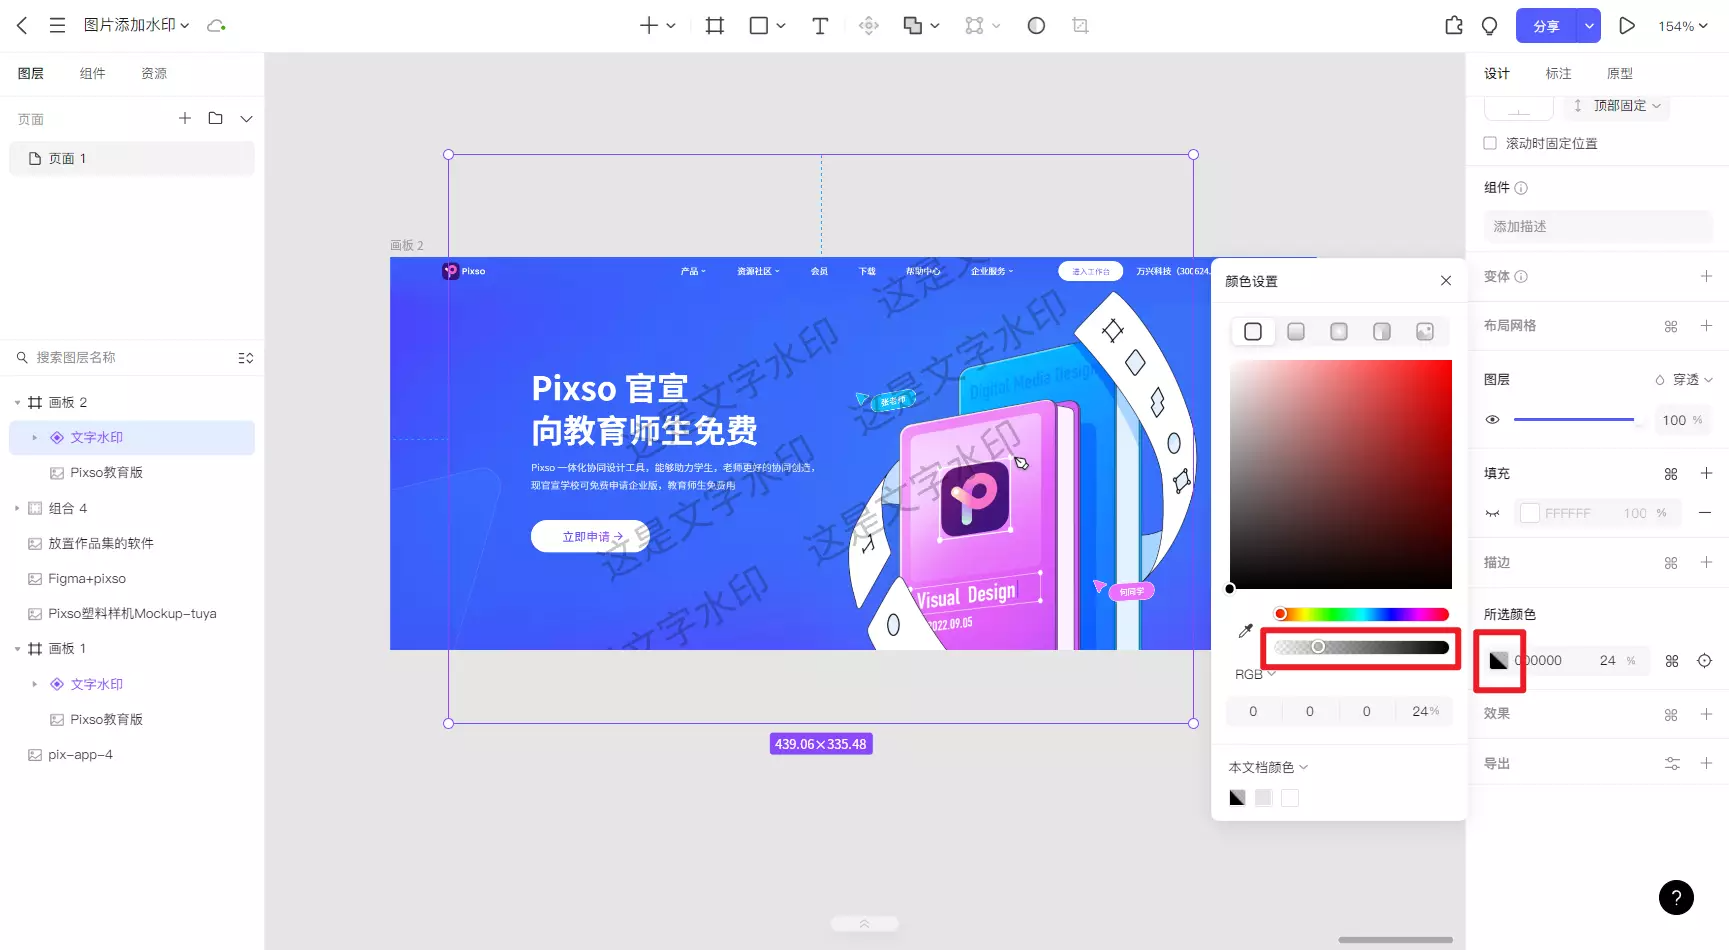
Task: Click the blue 分享 share button
Action: click(x=1546, y=26)
